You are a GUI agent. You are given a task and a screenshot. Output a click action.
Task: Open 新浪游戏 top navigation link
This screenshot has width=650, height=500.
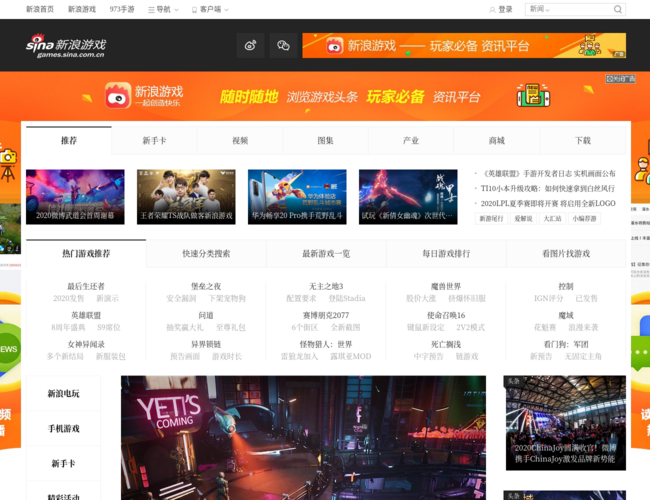click(x=82, y=9)
